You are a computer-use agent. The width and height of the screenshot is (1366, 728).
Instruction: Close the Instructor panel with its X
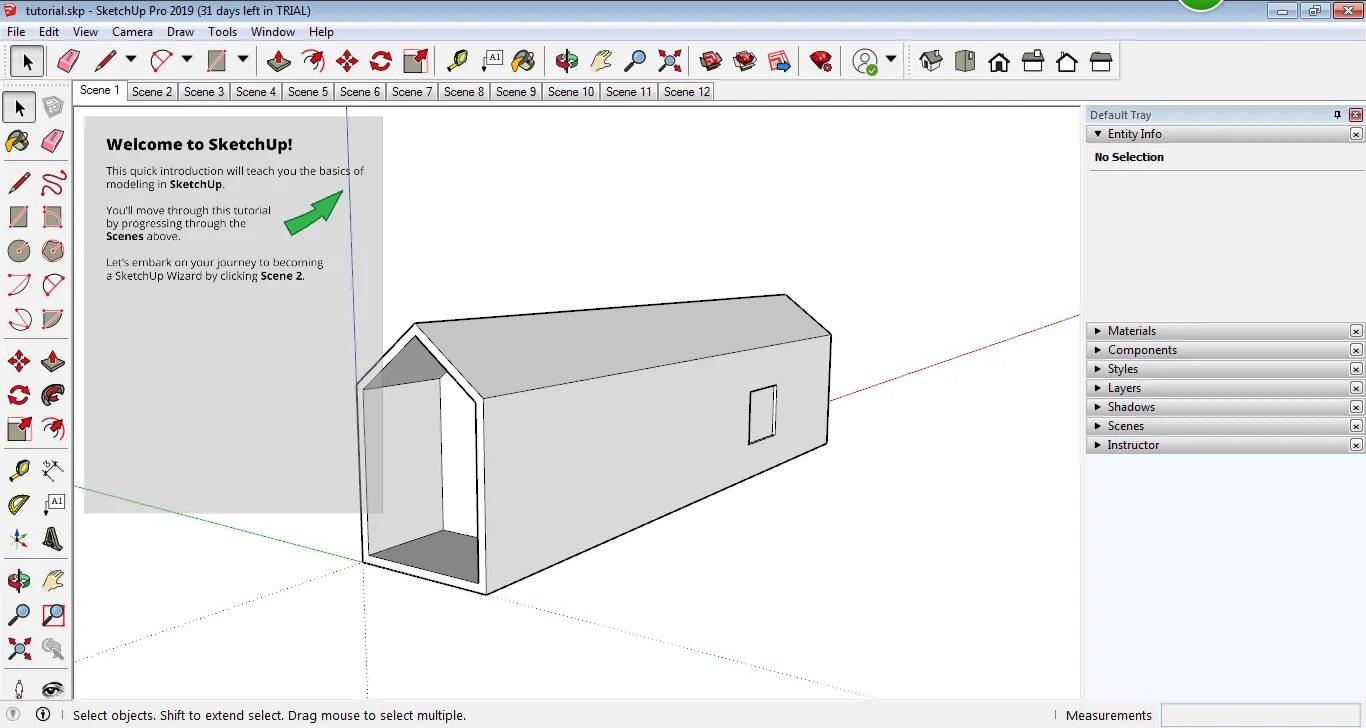coord(1356,445)
